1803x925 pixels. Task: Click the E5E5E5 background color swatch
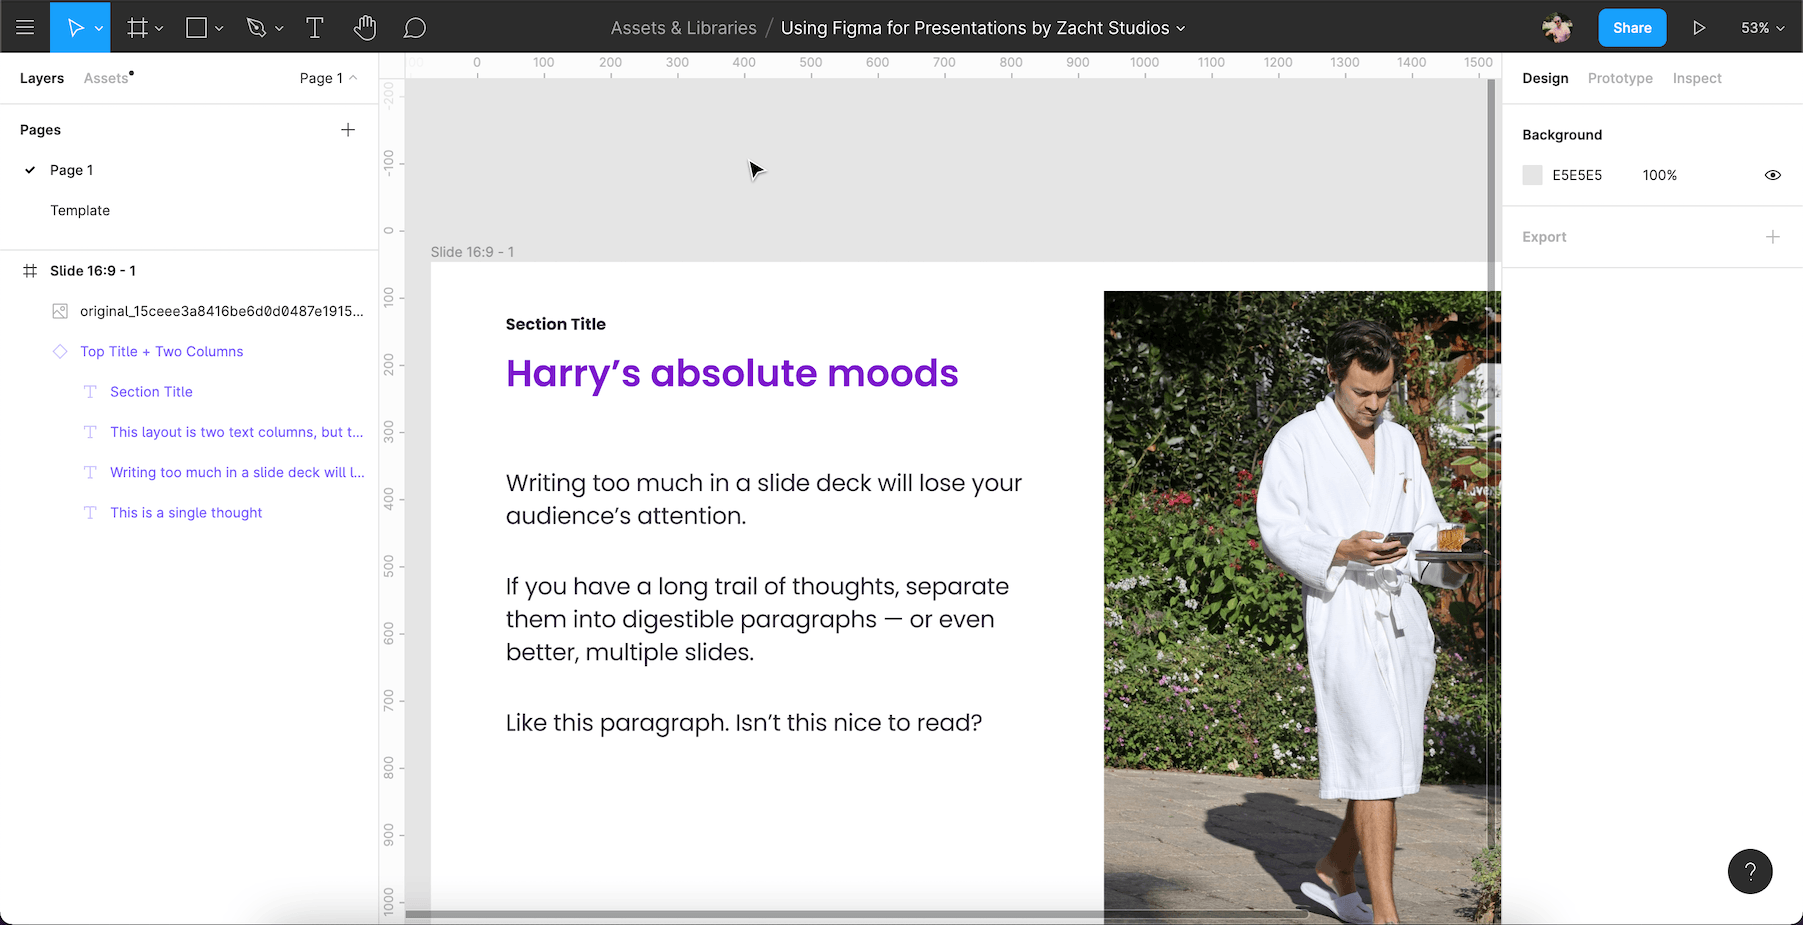coord(1532,175)
